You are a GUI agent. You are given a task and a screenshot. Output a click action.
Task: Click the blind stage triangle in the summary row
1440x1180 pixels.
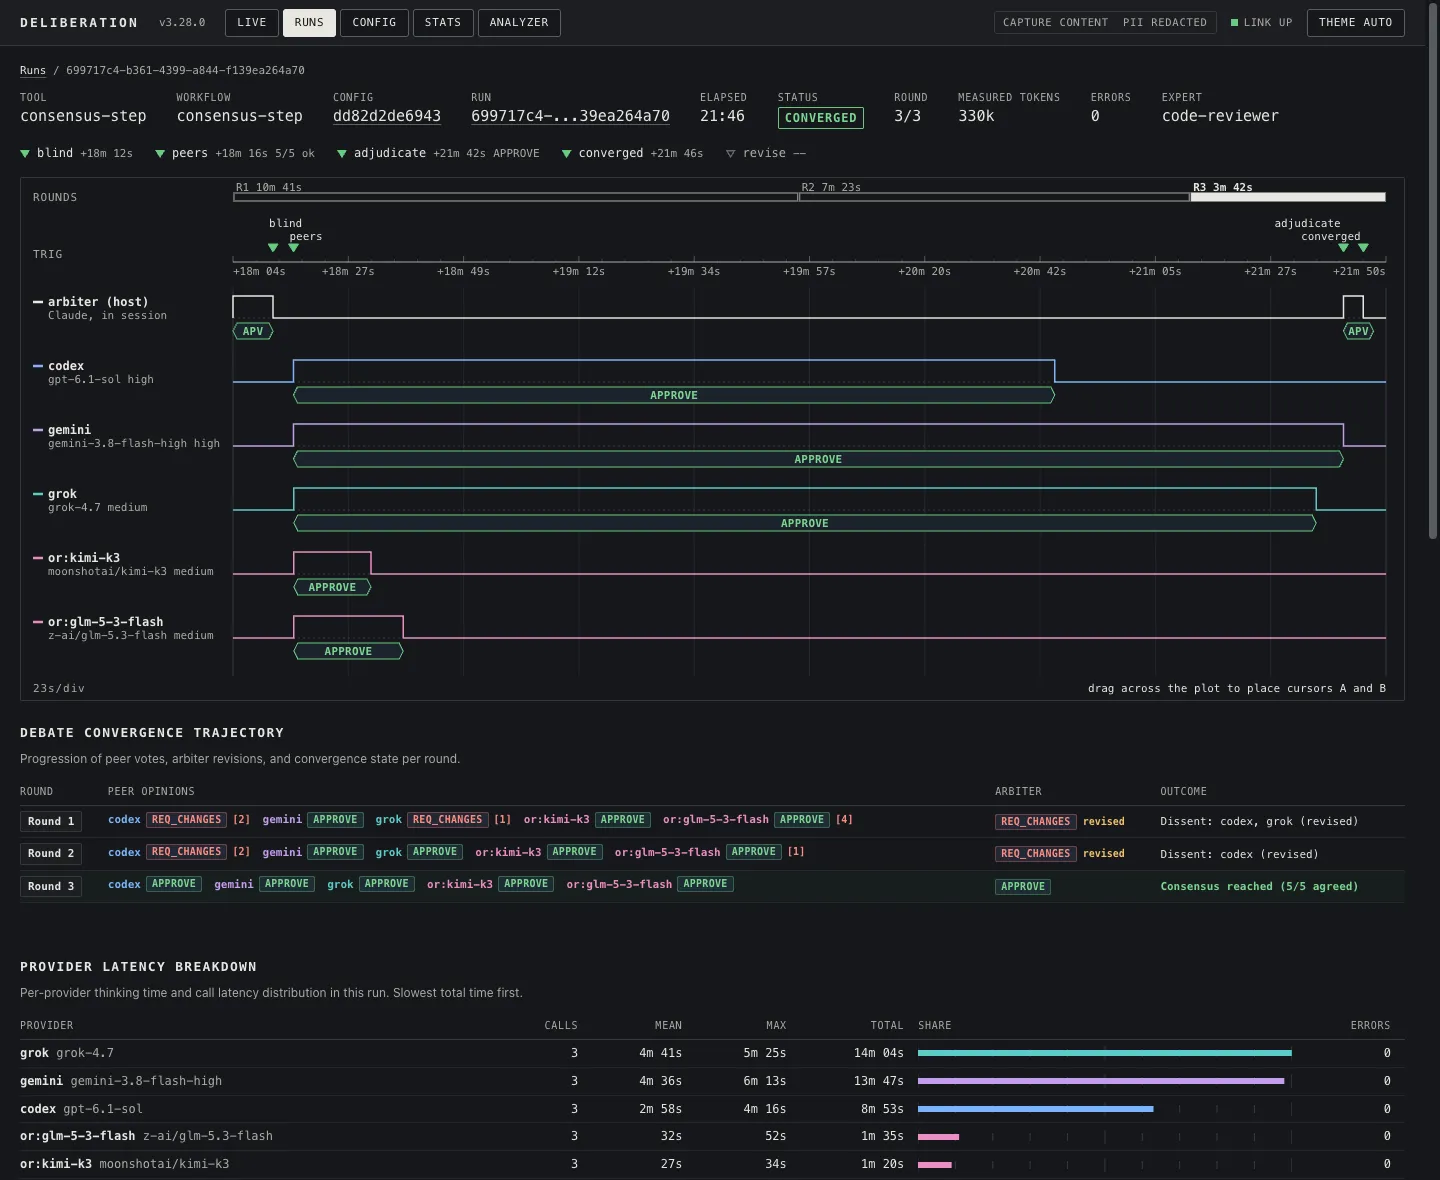[25, 154]
